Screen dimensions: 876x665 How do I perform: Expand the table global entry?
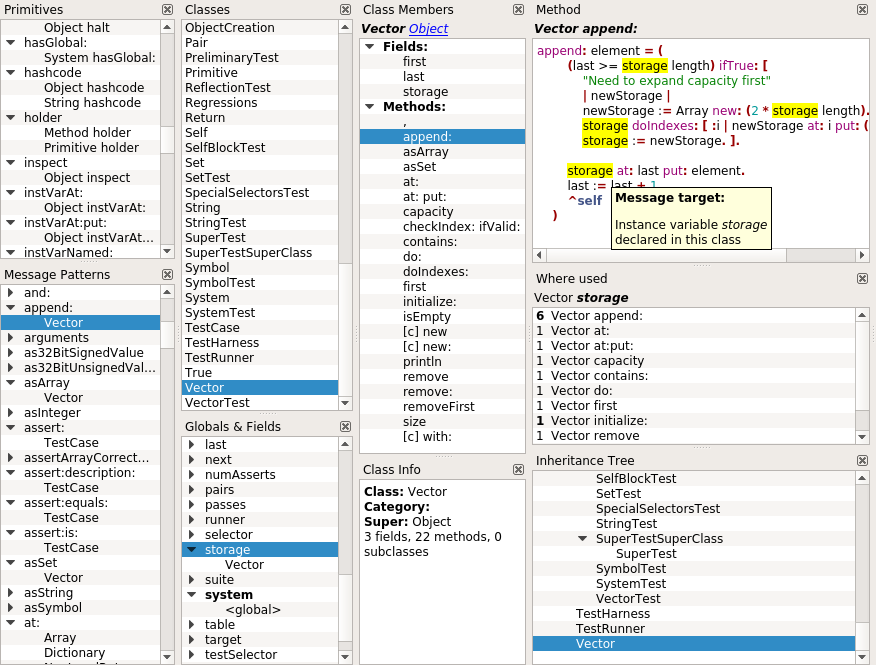(x=192, y=624)
